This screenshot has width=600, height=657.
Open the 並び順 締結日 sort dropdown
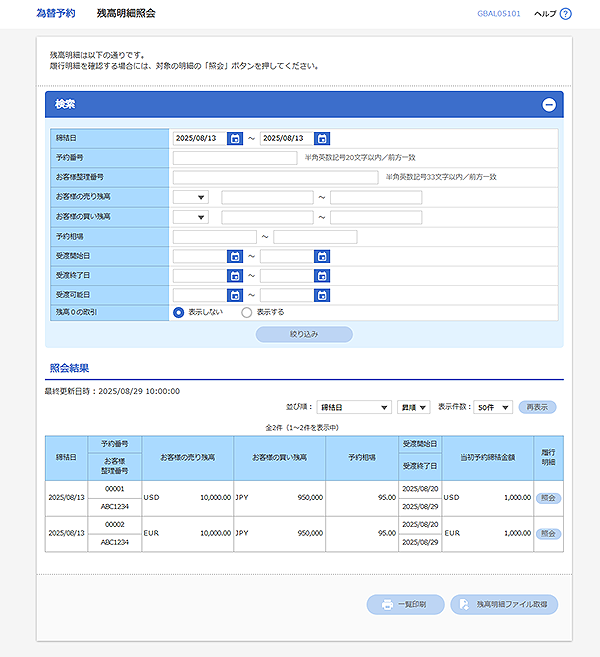(354, 407)
